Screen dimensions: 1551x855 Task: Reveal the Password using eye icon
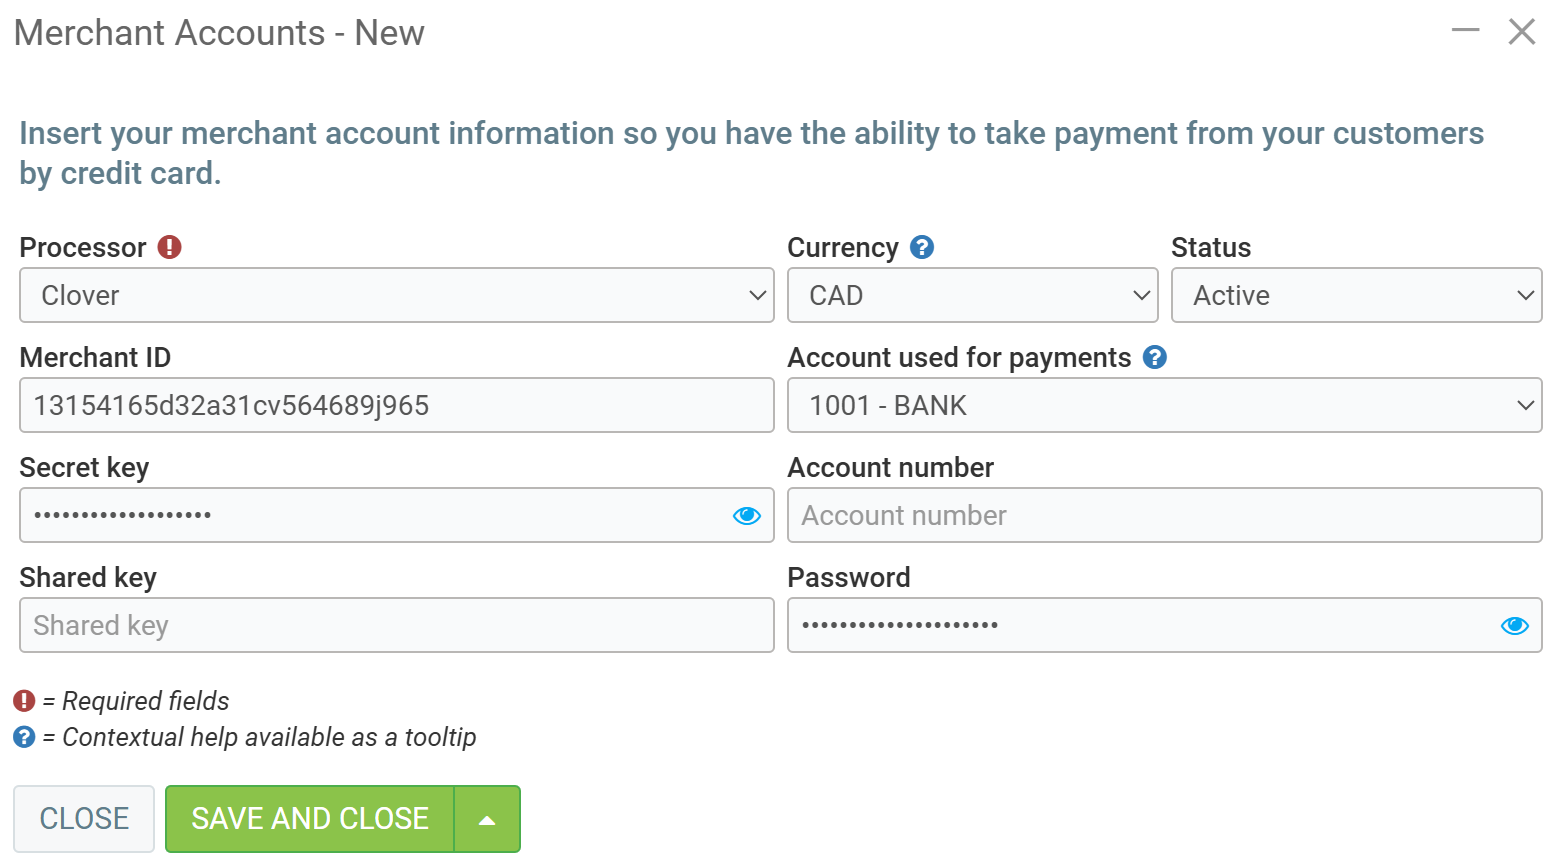coord(1515,625)
